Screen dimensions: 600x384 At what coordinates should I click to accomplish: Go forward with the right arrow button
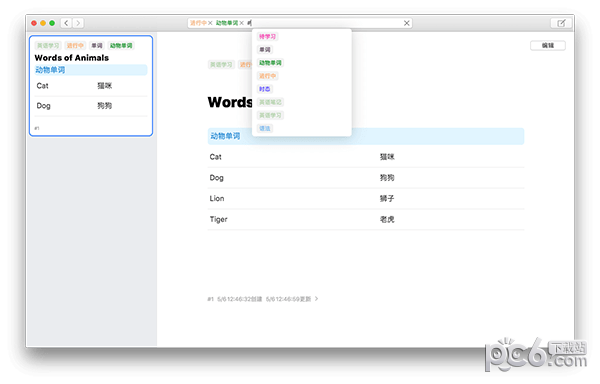78,23
